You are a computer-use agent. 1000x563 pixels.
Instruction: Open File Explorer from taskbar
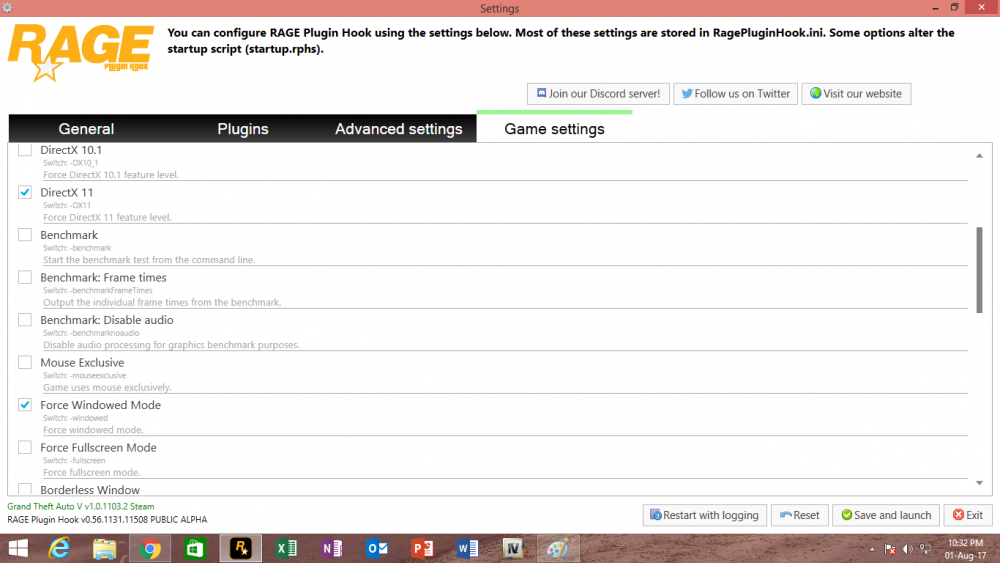pyautogui.click(x=105, y=548)
